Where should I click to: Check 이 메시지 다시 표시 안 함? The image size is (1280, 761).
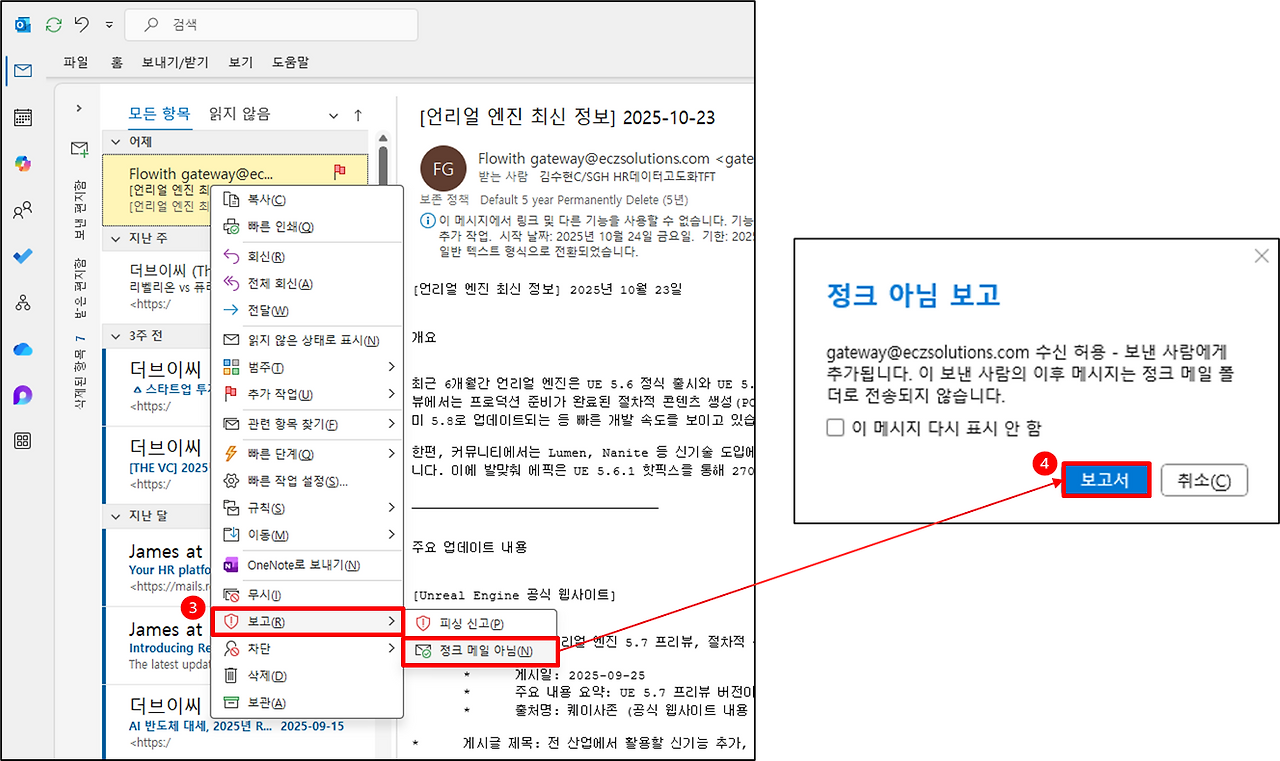836,428
